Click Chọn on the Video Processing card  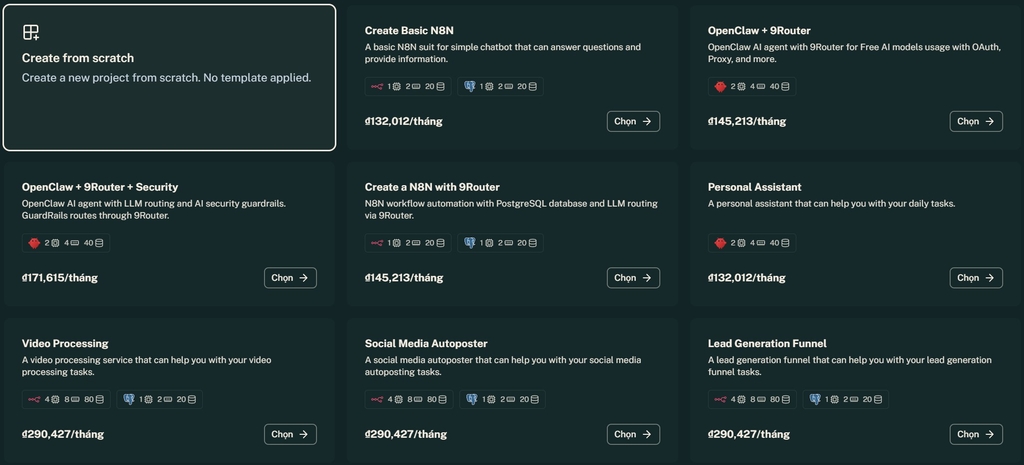(x=290, y=434)
